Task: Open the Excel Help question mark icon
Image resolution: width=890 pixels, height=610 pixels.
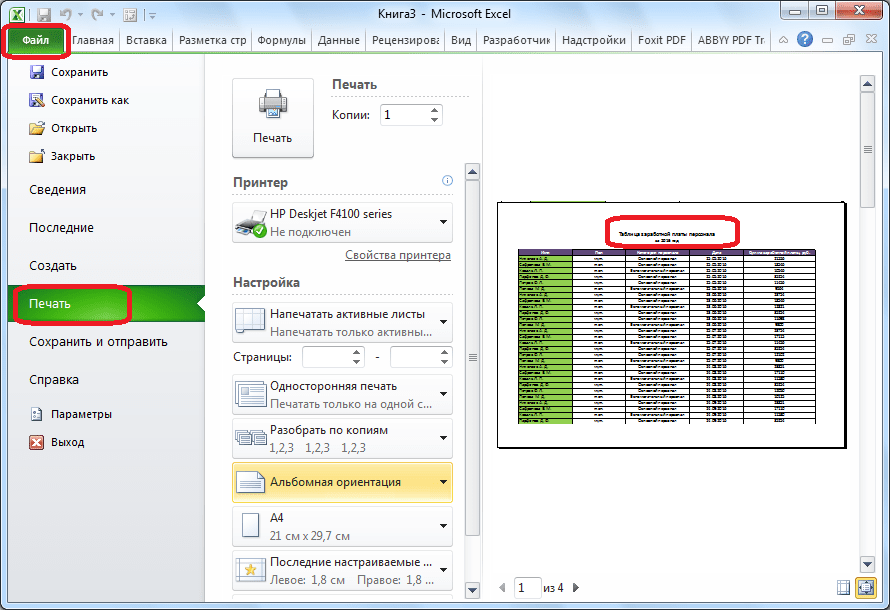Action: [804, 40]
